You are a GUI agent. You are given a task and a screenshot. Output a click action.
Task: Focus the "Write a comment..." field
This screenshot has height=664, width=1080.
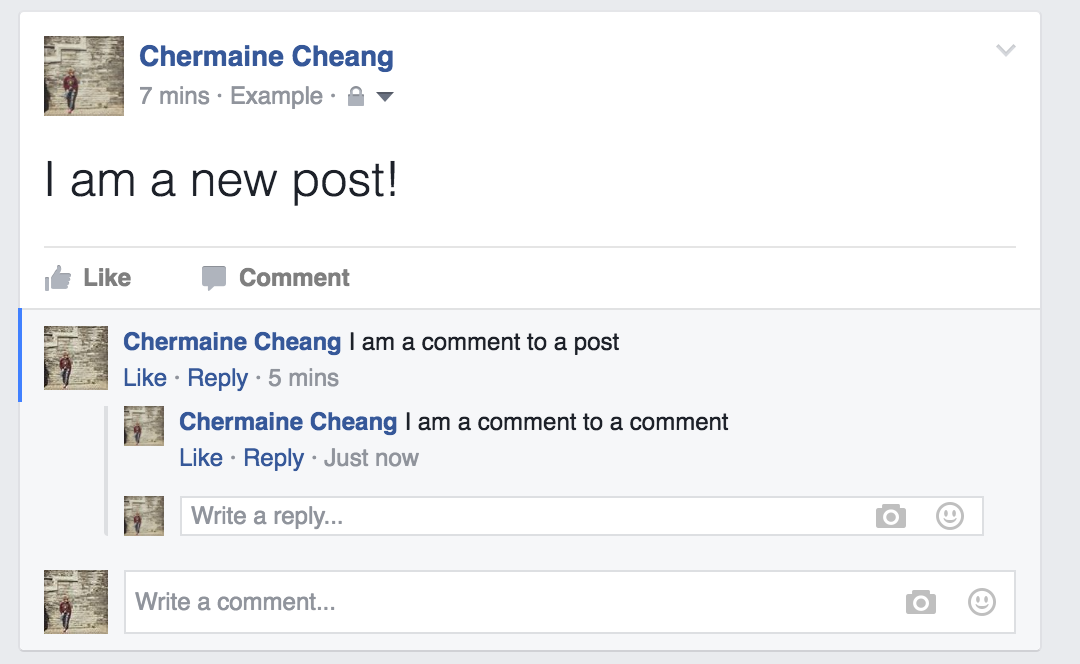pos(510,602)
